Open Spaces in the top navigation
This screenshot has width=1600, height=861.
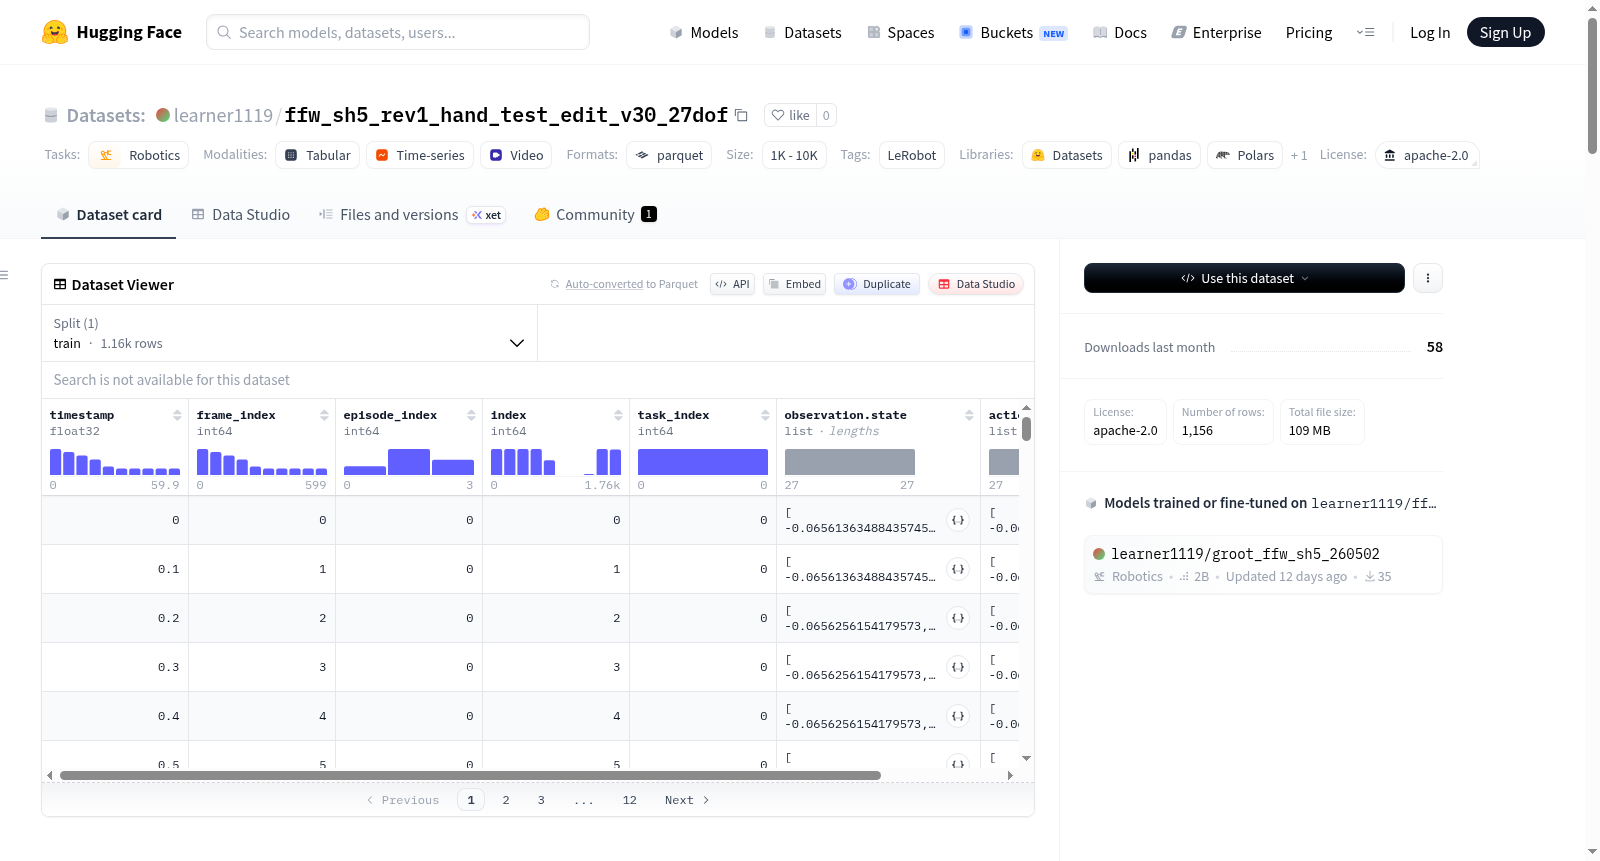pyautogui.click(x=901, y=32)
